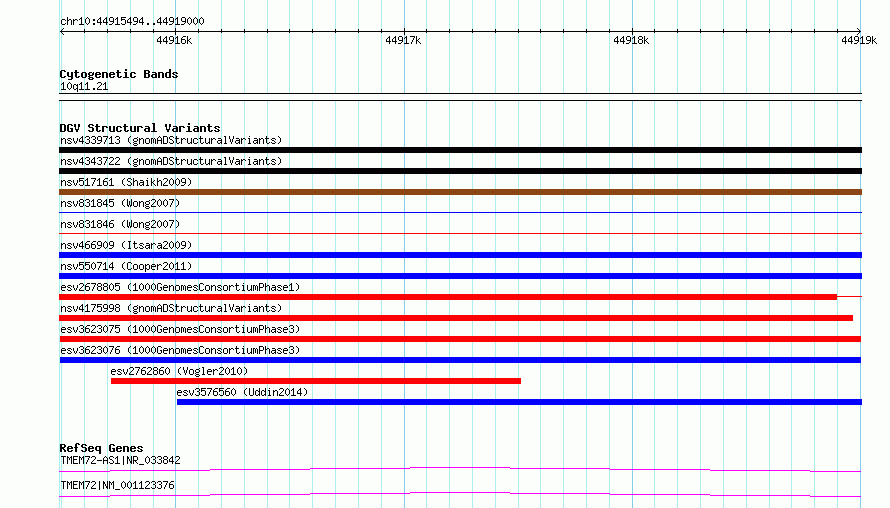Open TMEM72|NM_001123376 gene label
Image resolution: width=890 pixels, height=508 pixels.
(x=117, y=485)
